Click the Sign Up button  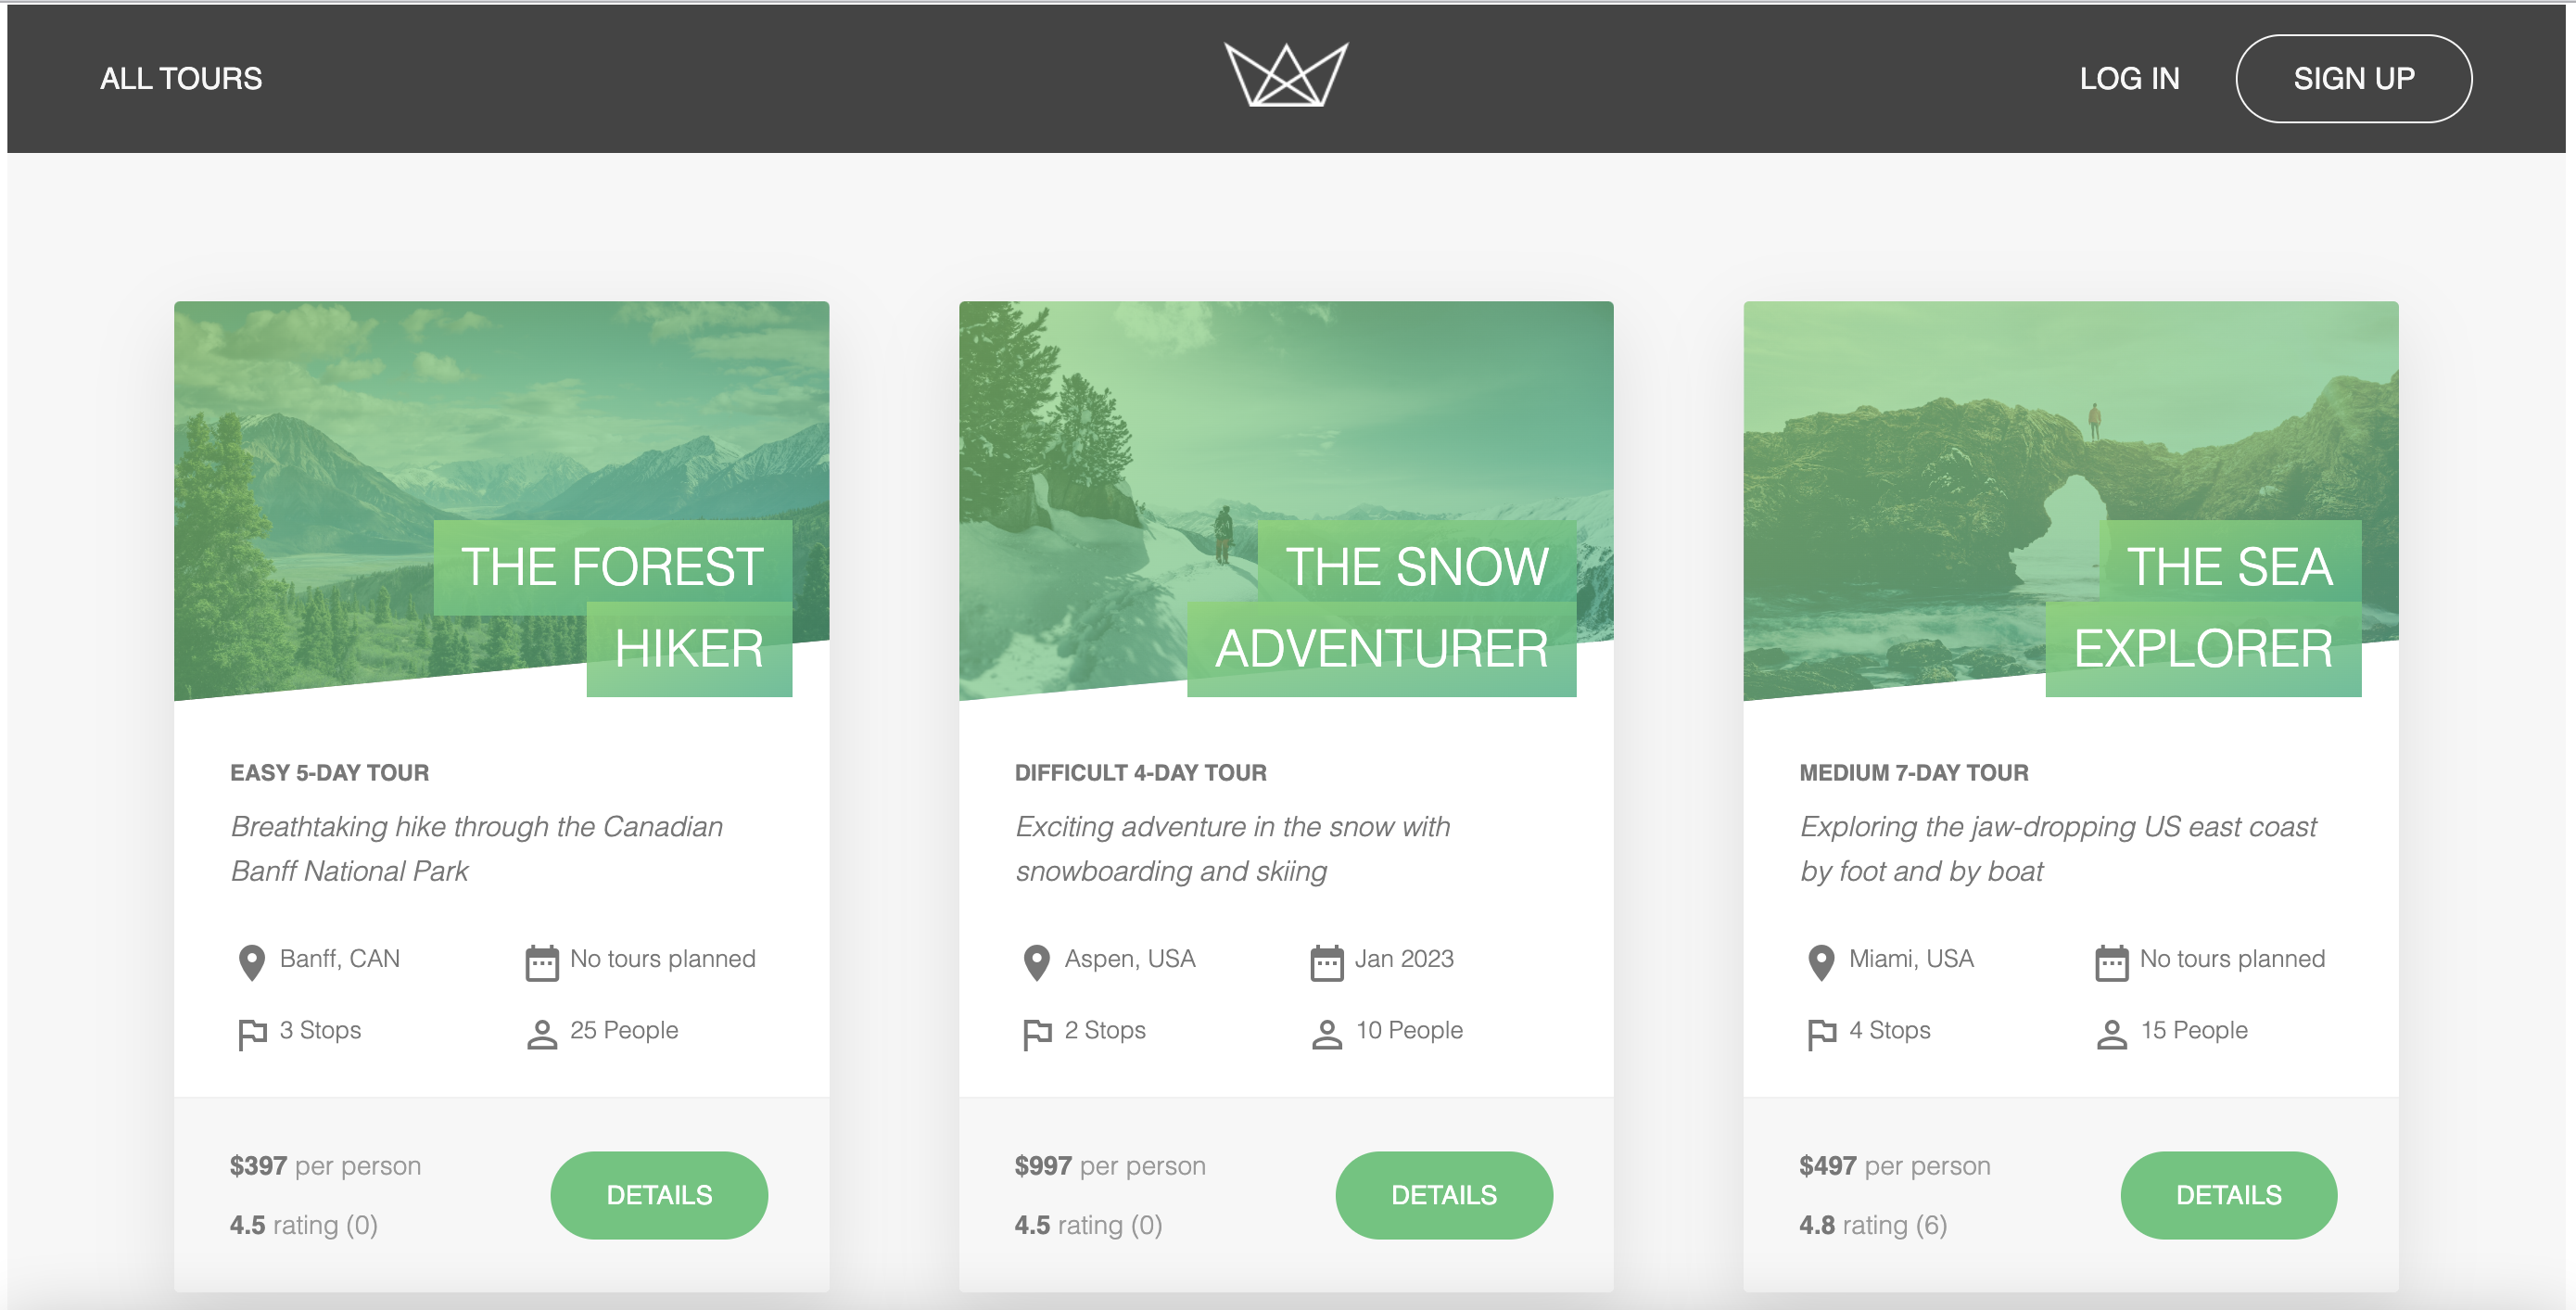coord(2353,78)
